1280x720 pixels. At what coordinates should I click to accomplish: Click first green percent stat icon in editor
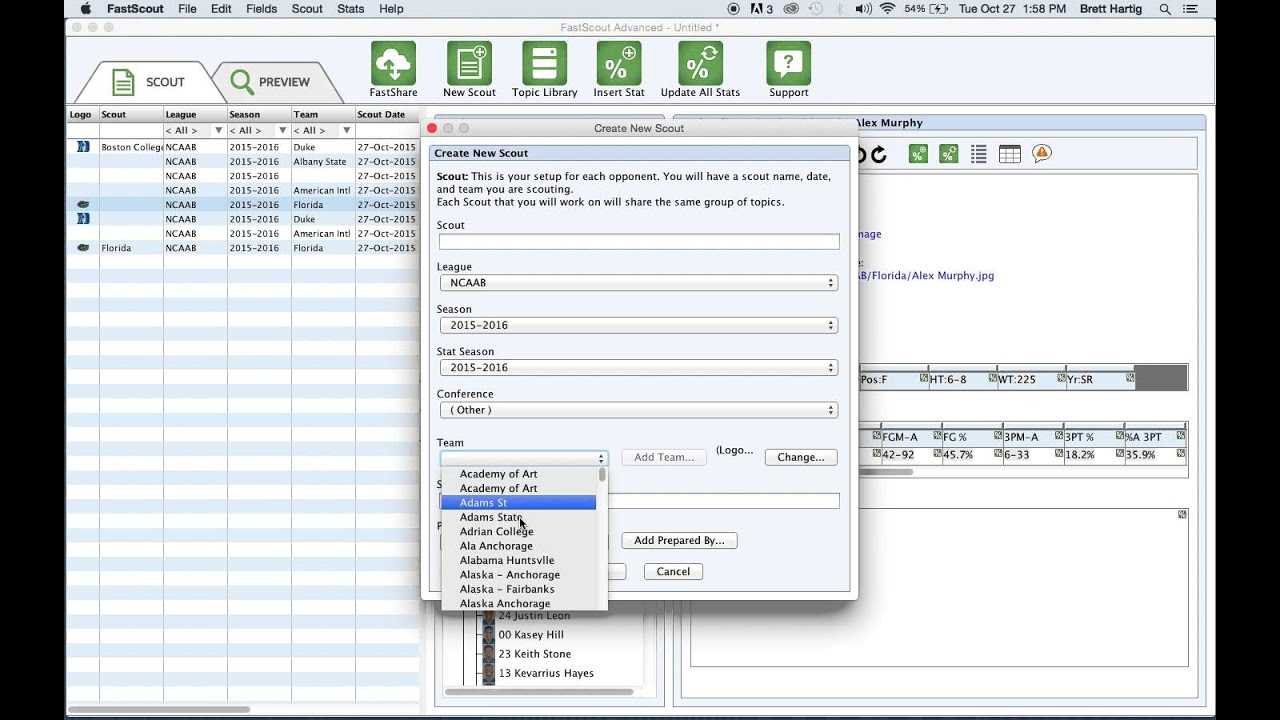pos(917,154)
